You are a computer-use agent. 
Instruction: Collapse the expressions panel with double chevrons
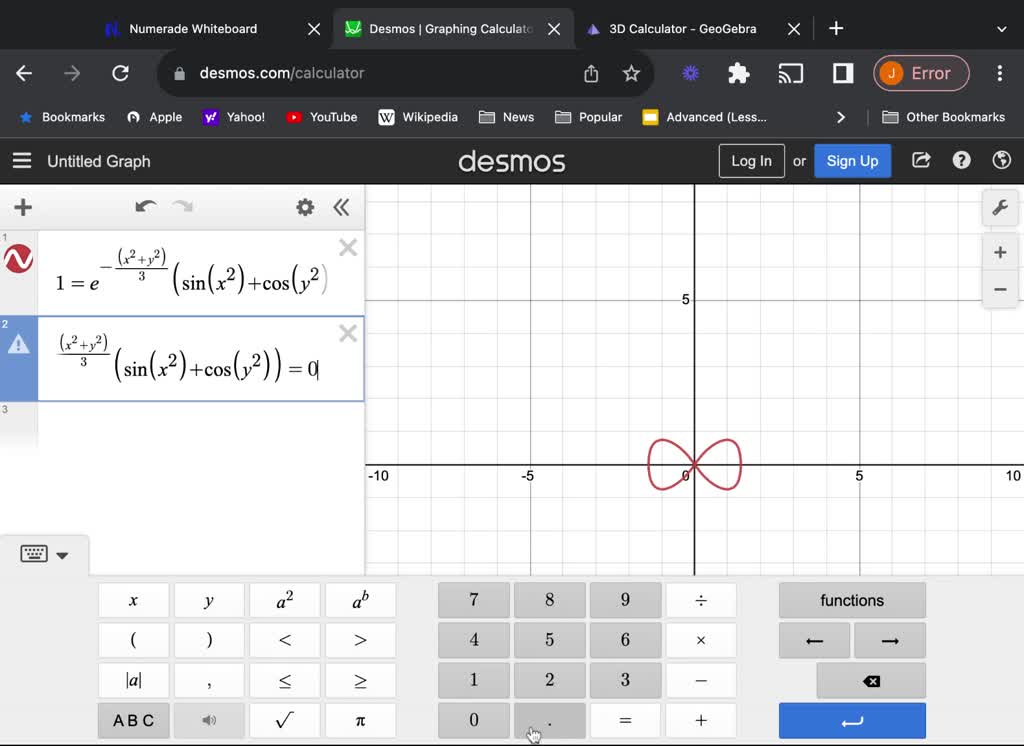(x=341, y=207)
